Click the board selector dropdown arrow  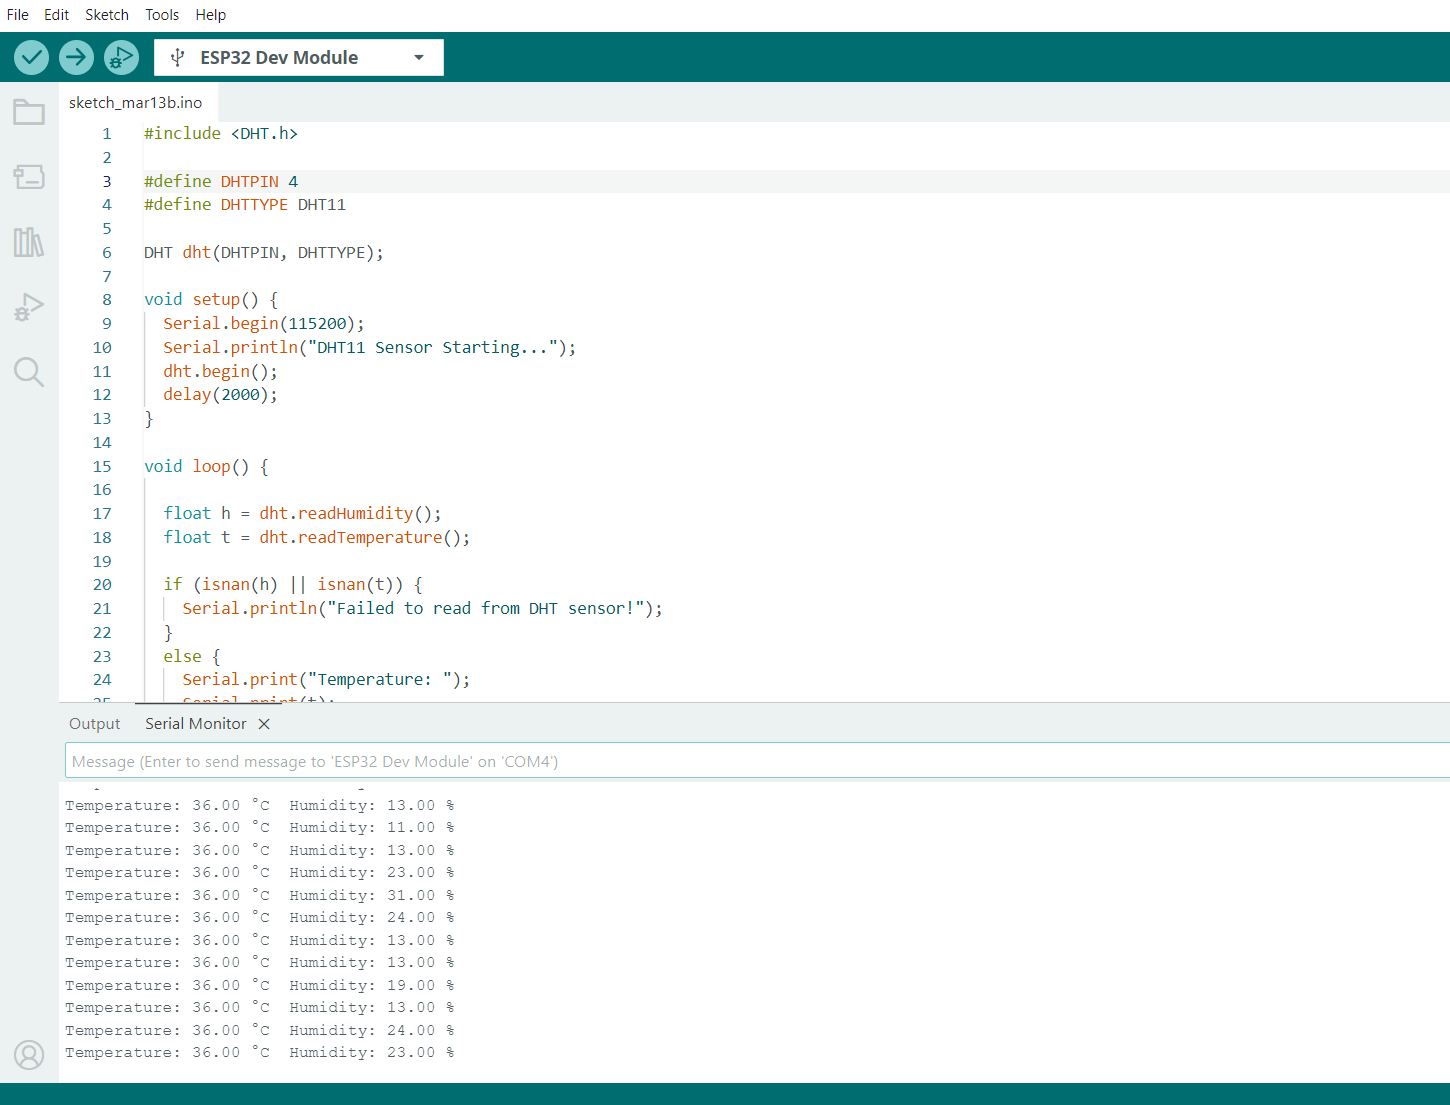click(419, 58)
